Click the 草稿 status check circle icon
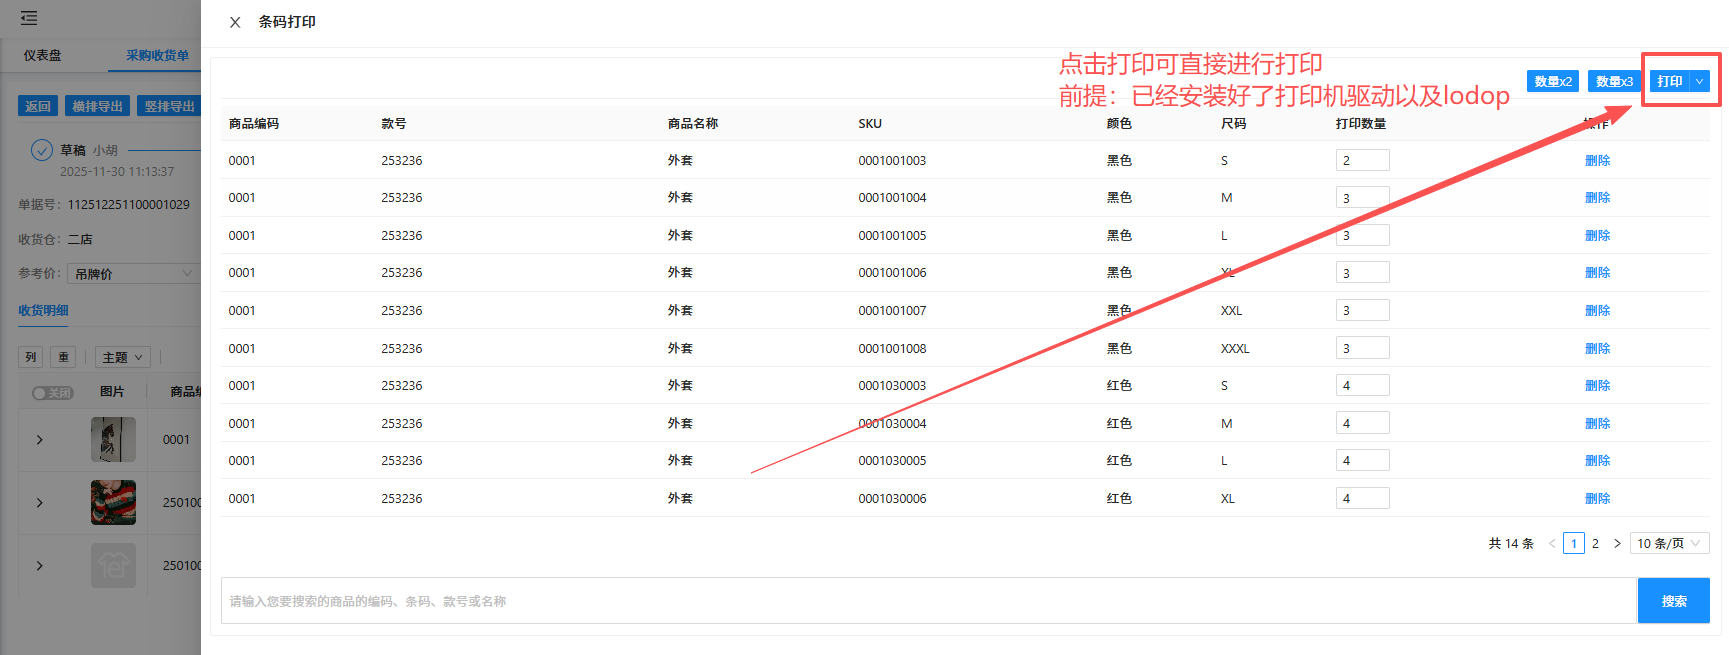1729x655 pixels. [42, 150]
